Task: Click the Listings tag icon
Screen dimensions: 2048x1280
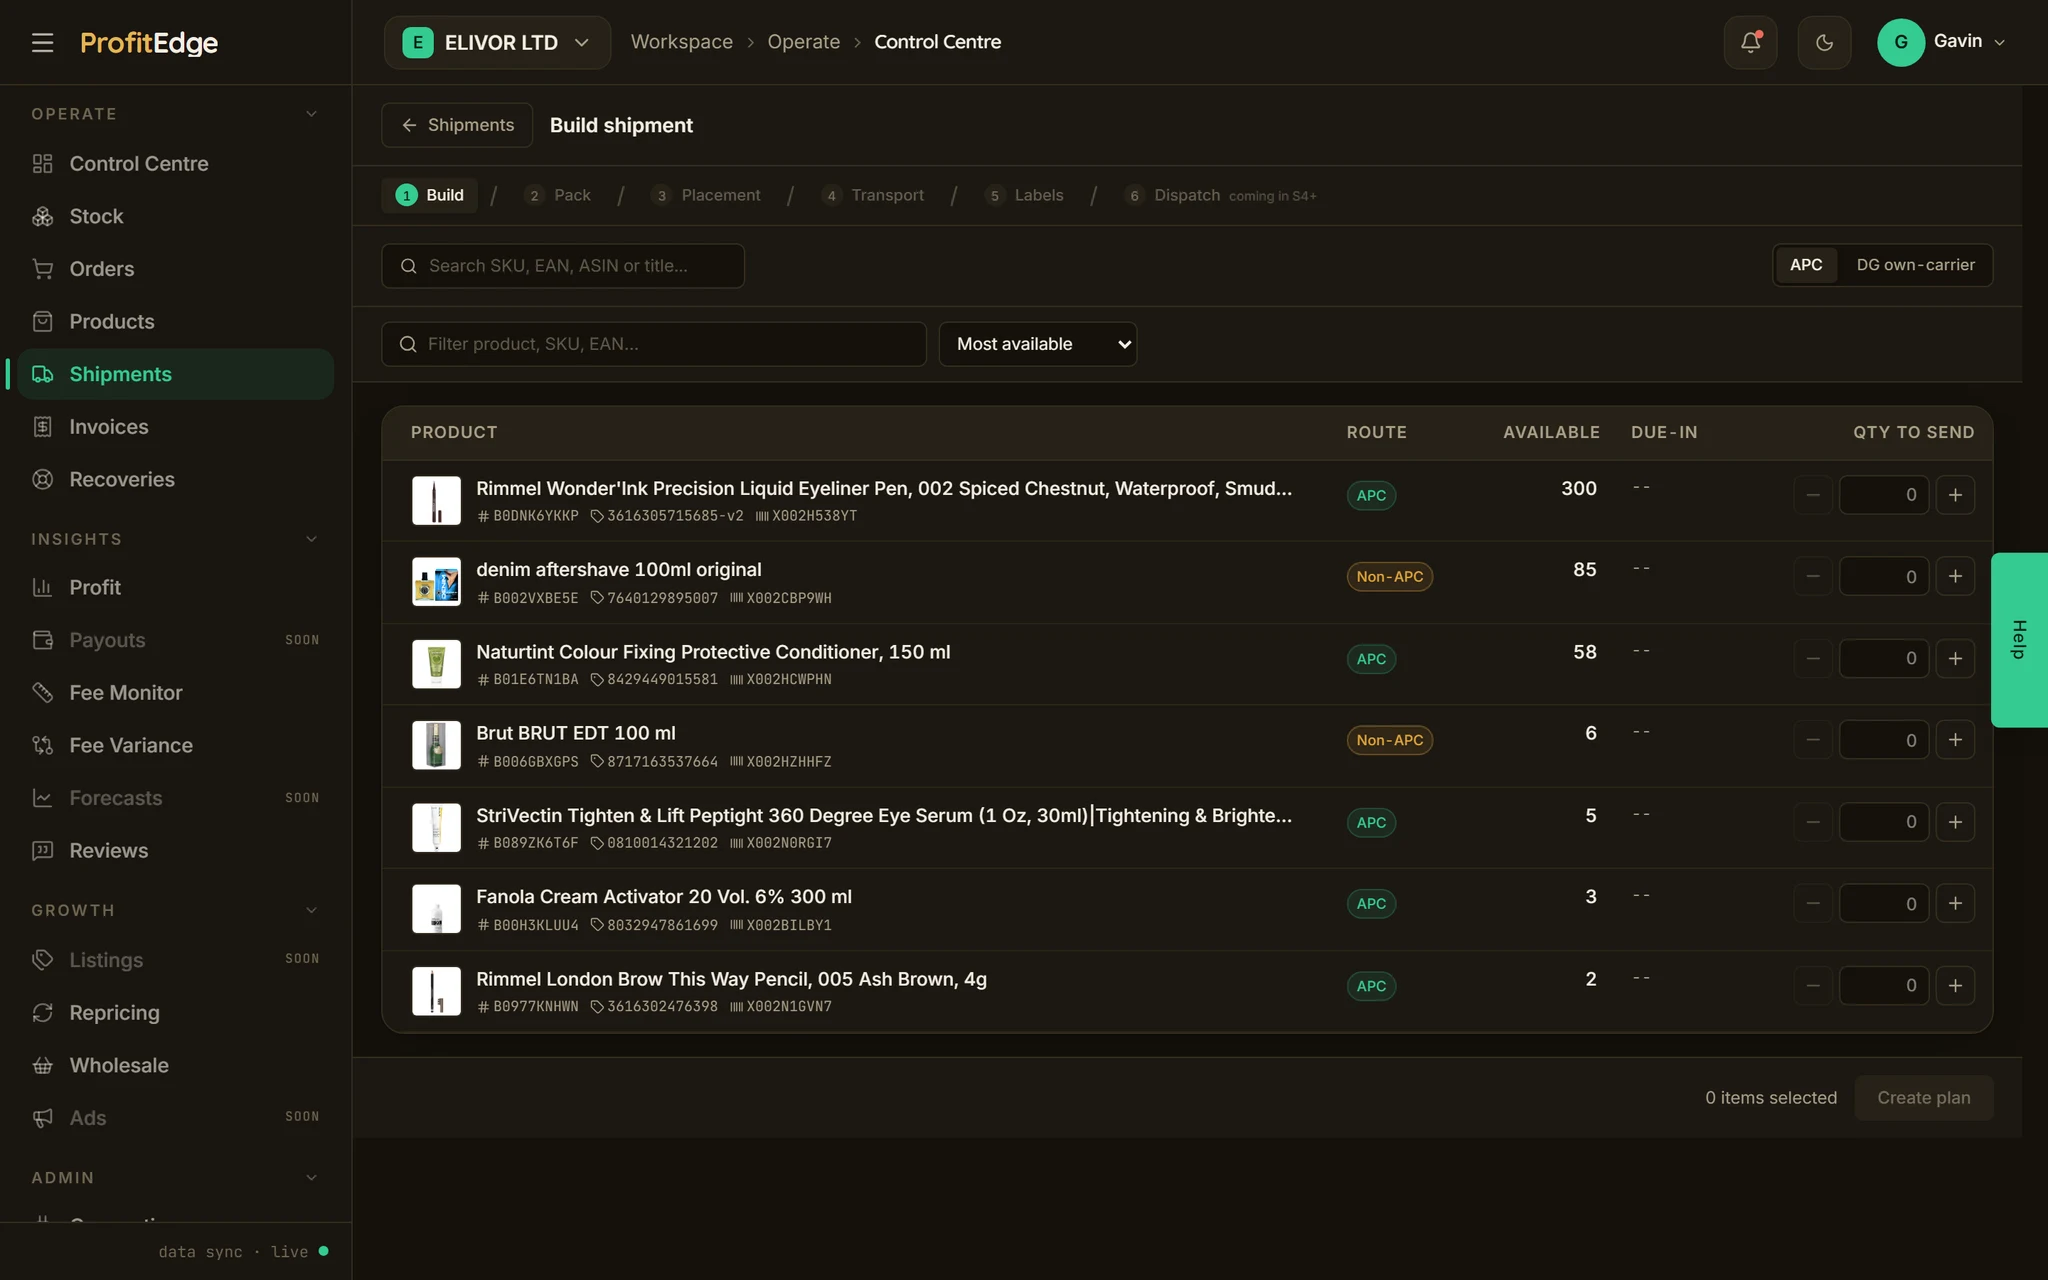Action: coord(42,960)
